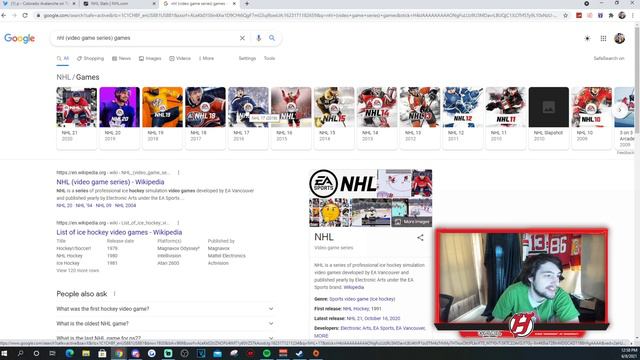Select the All search tab

coord(63,59)
